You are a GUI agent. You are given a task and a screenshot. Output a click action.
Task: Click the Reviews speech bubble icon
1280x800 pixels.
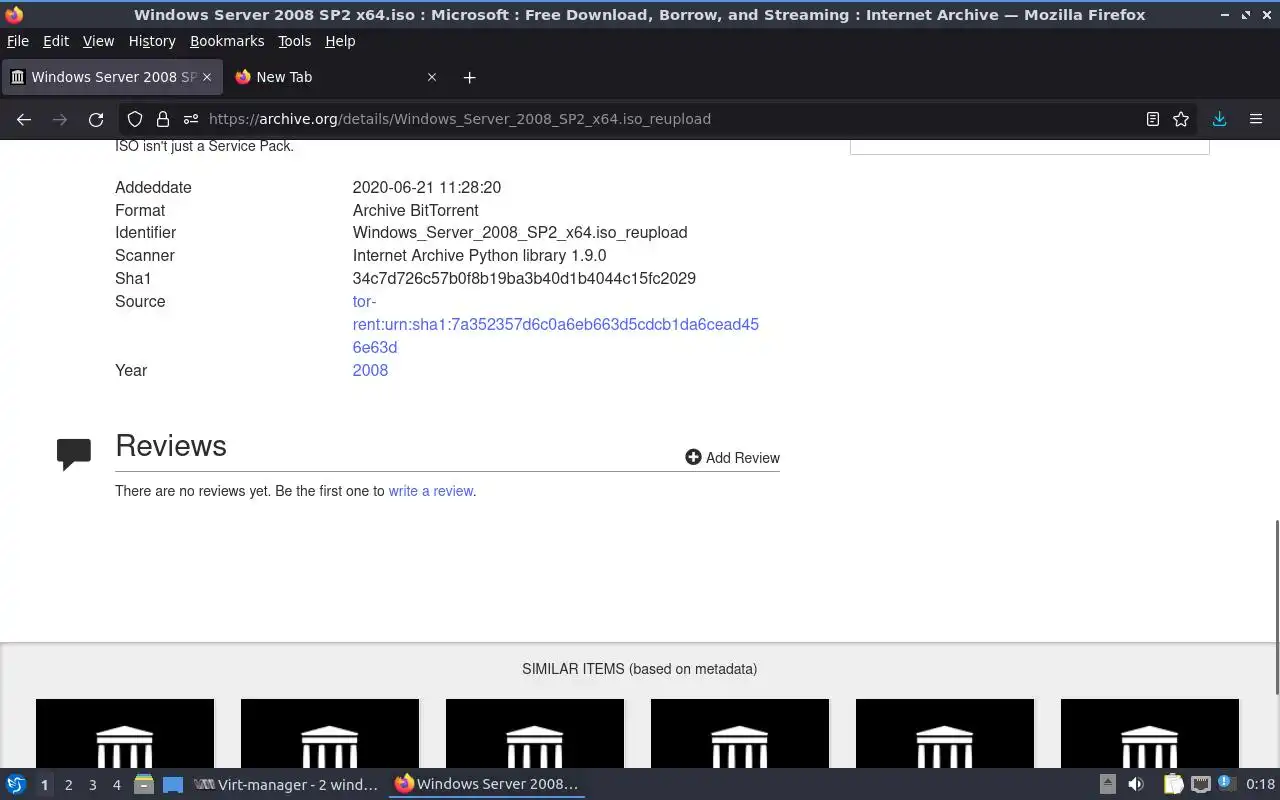pyautogui.click(x=74, y=454)
